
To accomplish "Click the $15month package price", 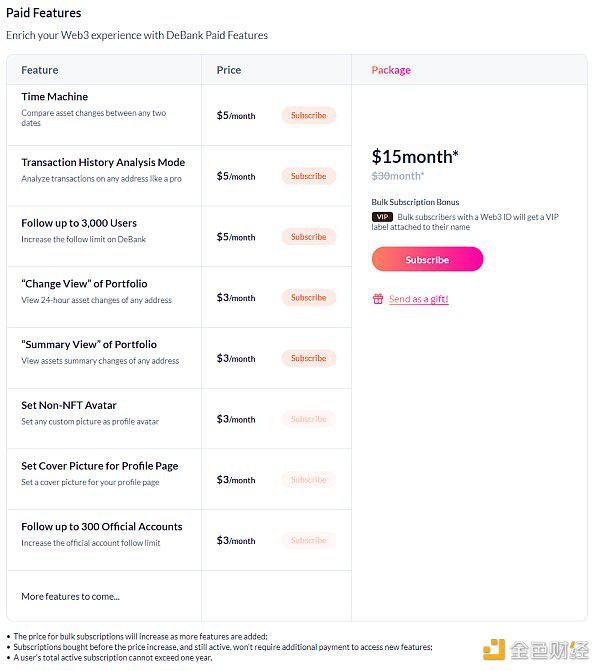I will point(415,156).
